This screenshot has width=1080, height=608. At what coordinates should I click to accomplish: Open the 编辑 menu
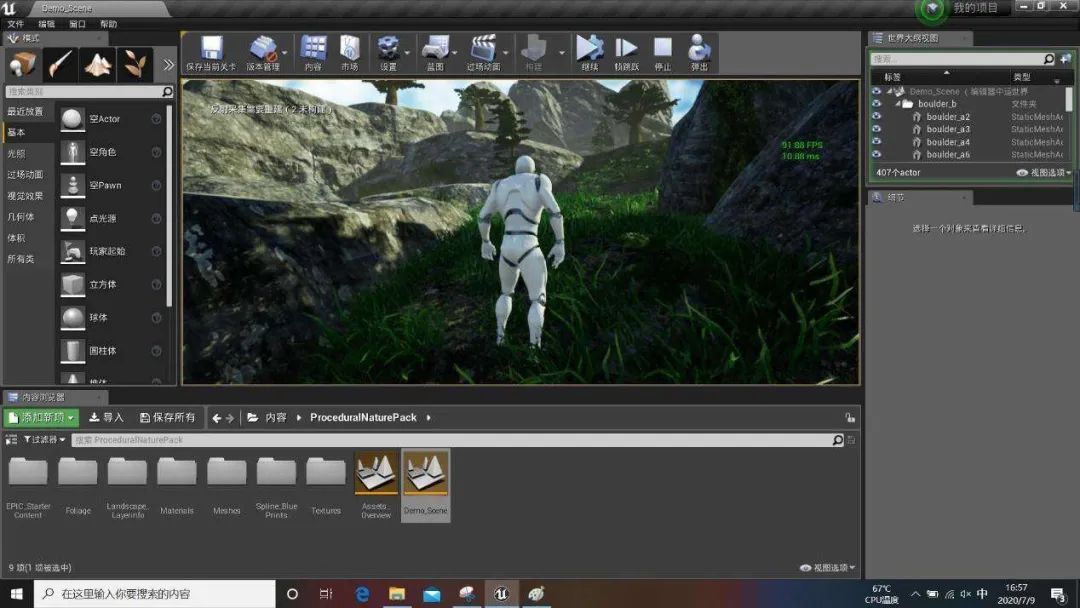pyautogui.click(x=46, y=24)
